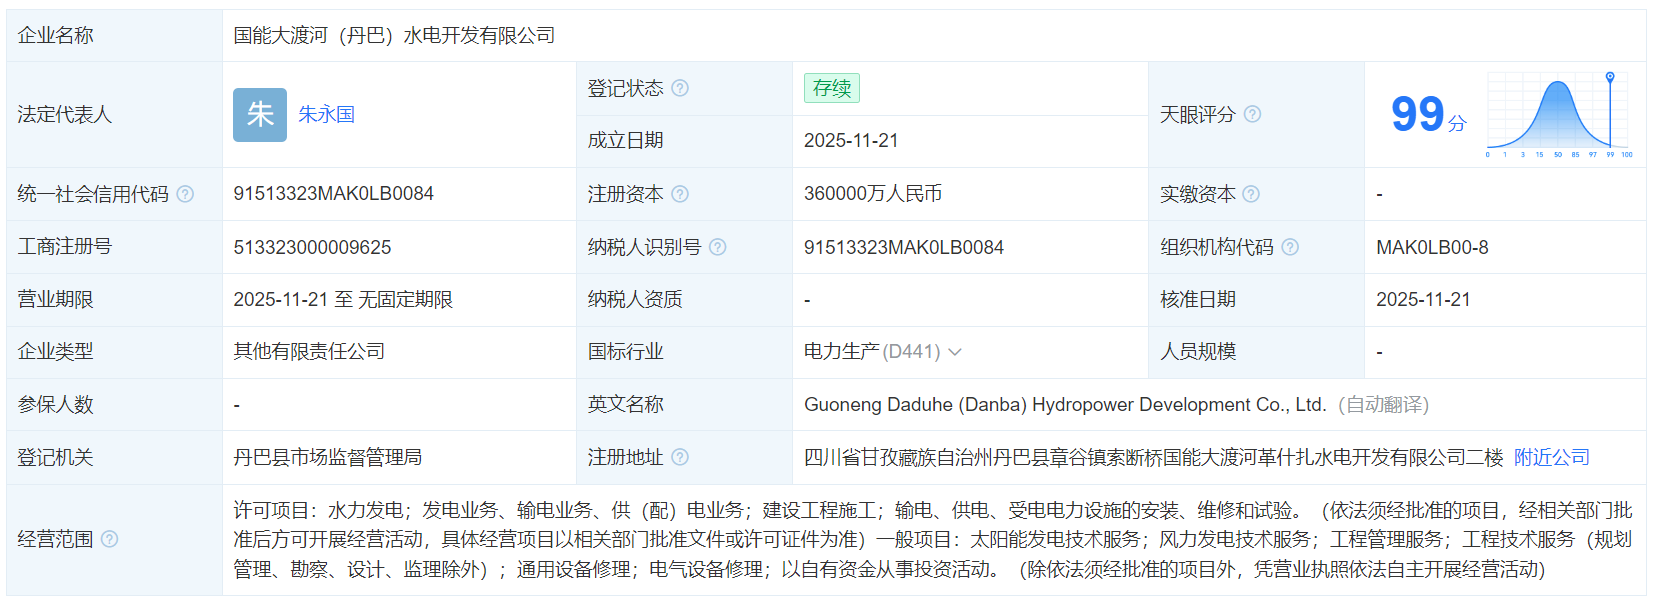
Task: Click the info icon beside 注册资本
Action: (680, 194)
